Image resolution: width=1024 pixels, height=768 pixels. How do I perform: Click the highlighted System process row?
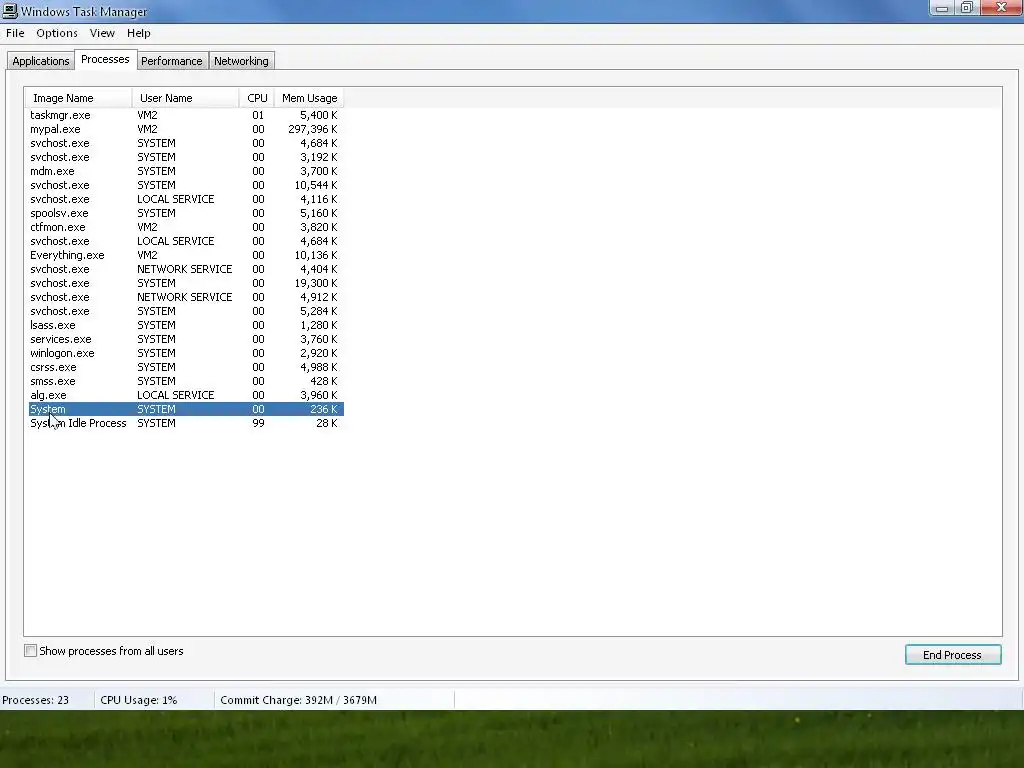(x=185, y=409)
